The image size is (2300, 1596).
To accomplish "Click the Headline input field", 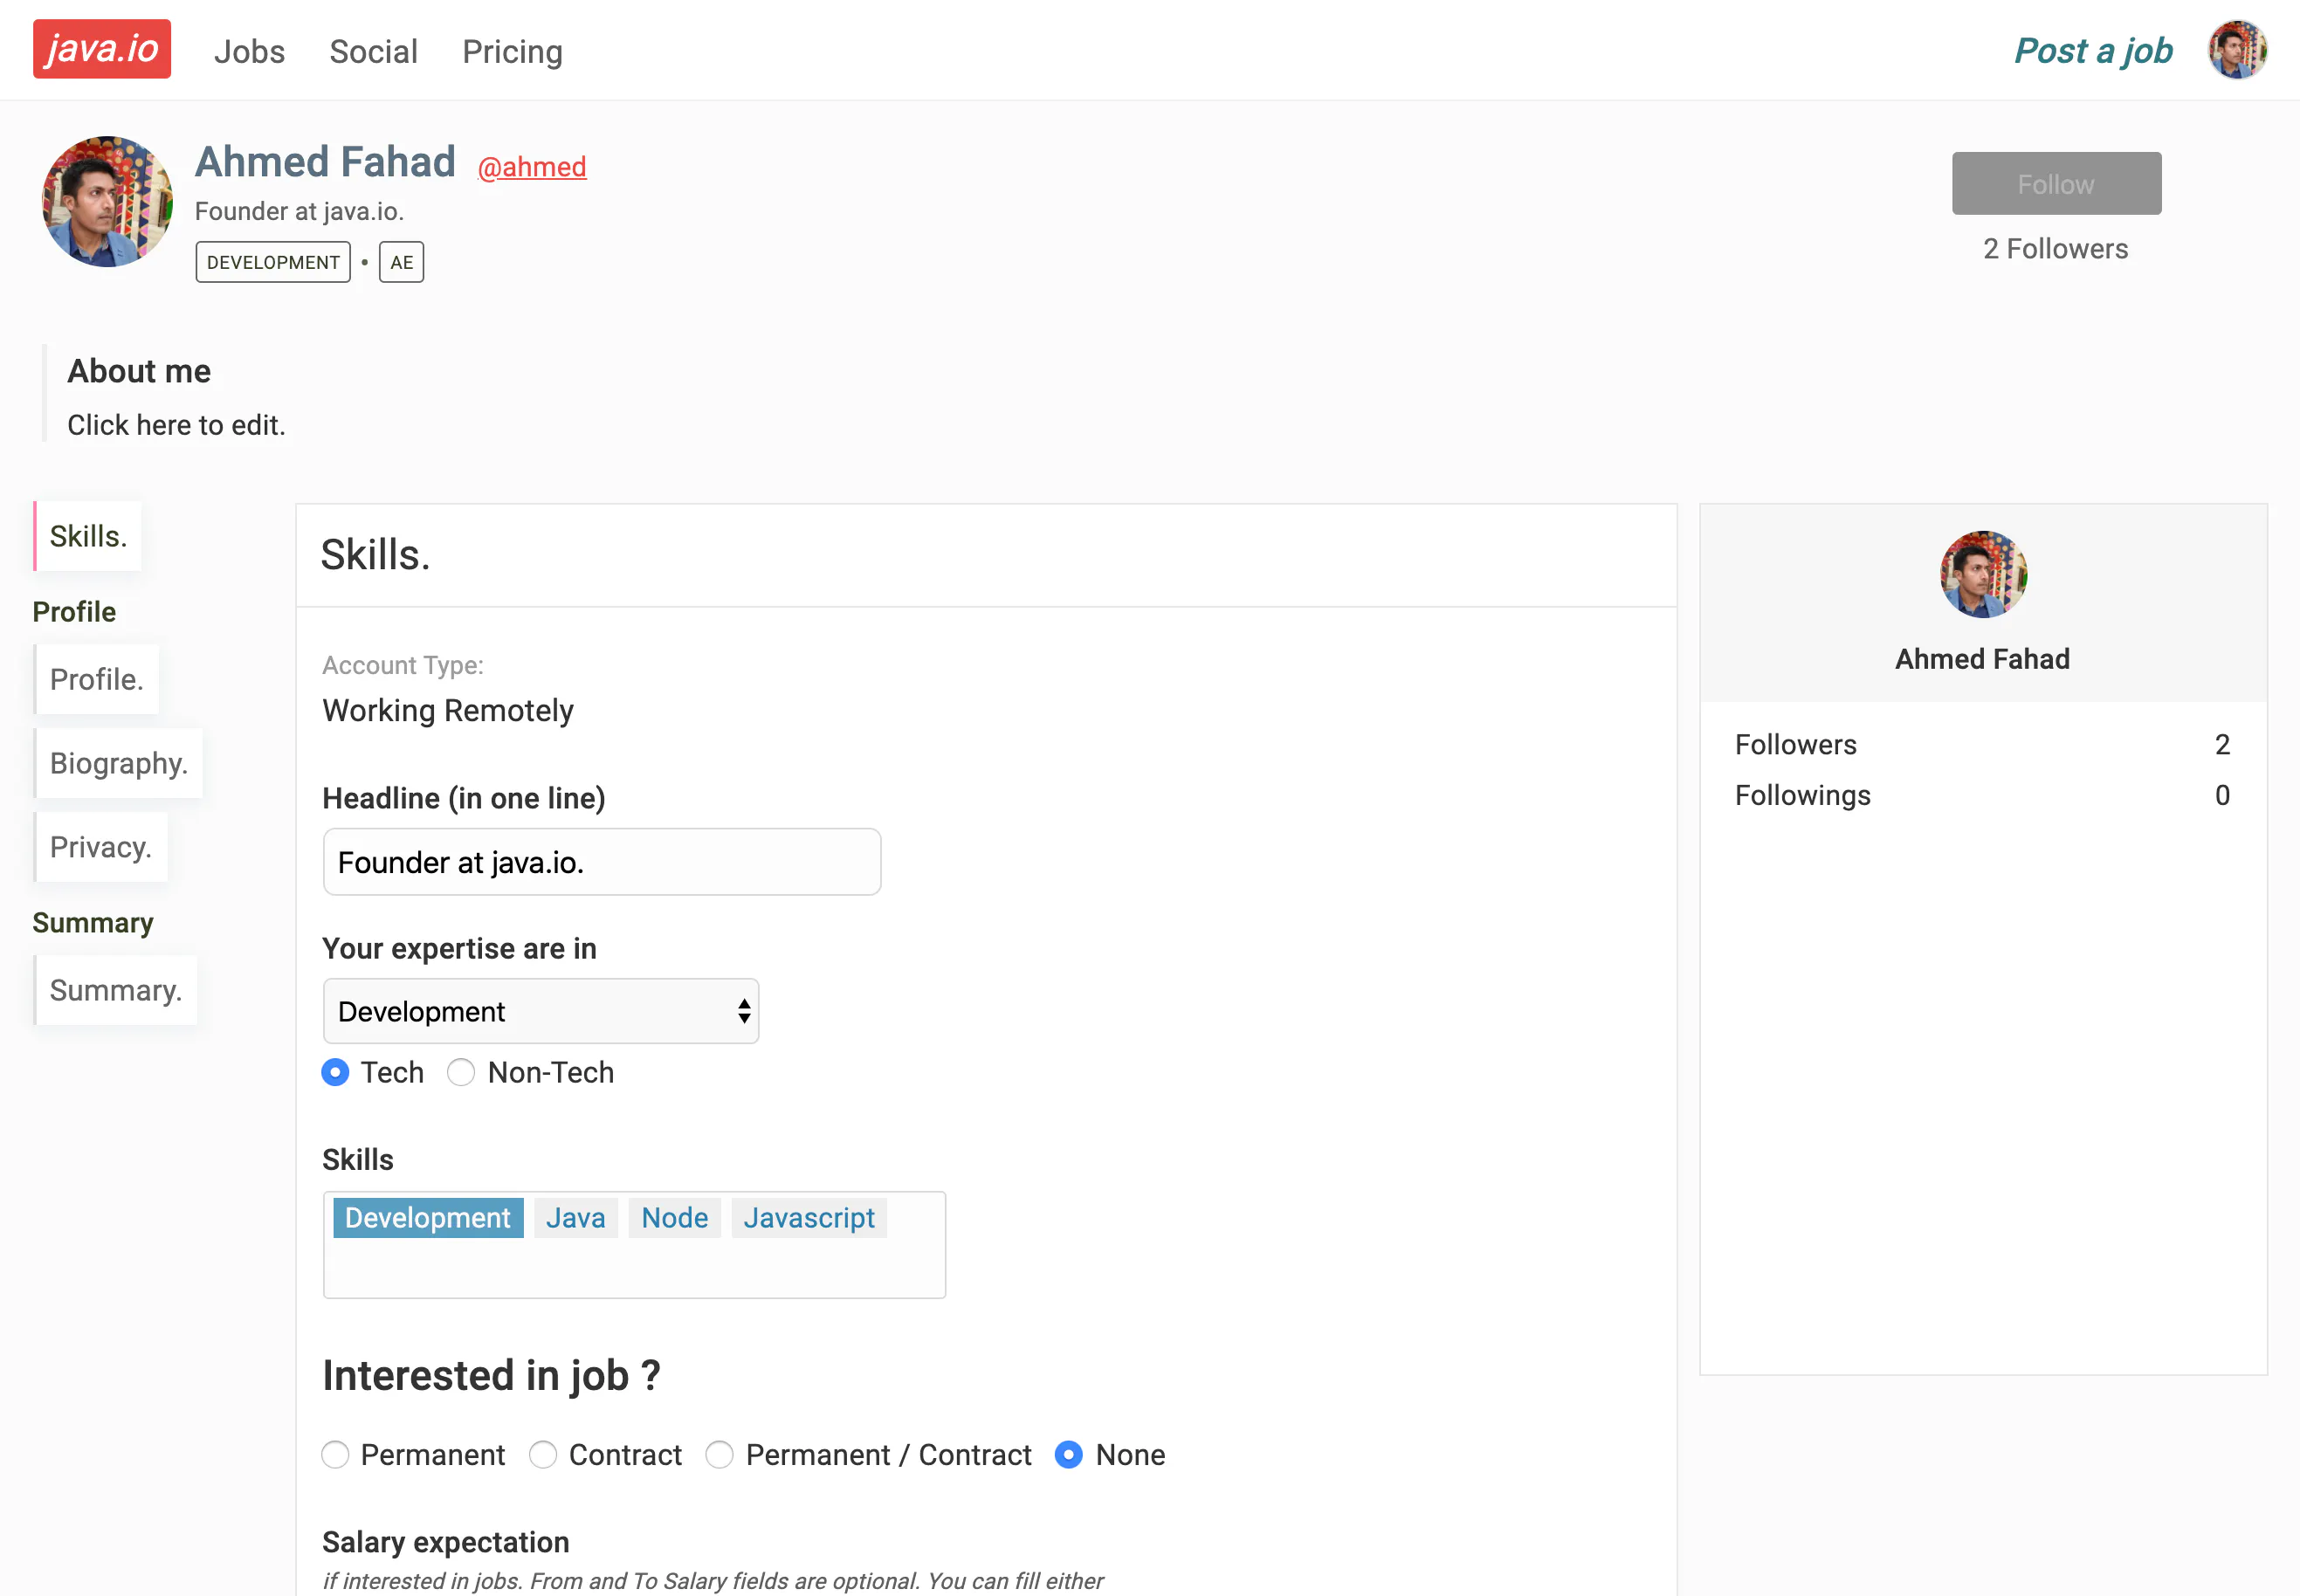I will (x=602, y=862).
